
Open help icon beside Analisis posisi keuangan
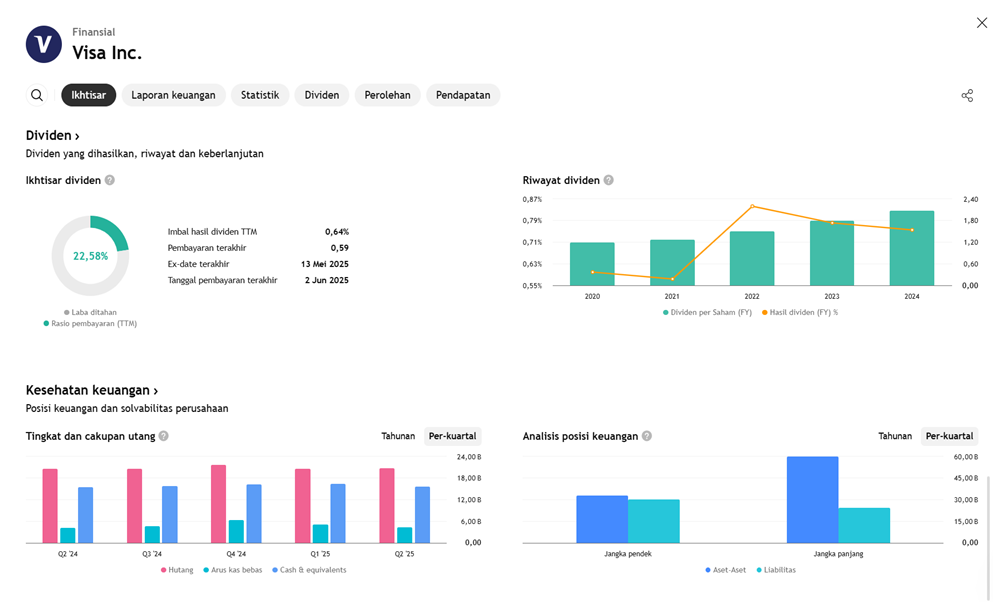pos(647,436)
